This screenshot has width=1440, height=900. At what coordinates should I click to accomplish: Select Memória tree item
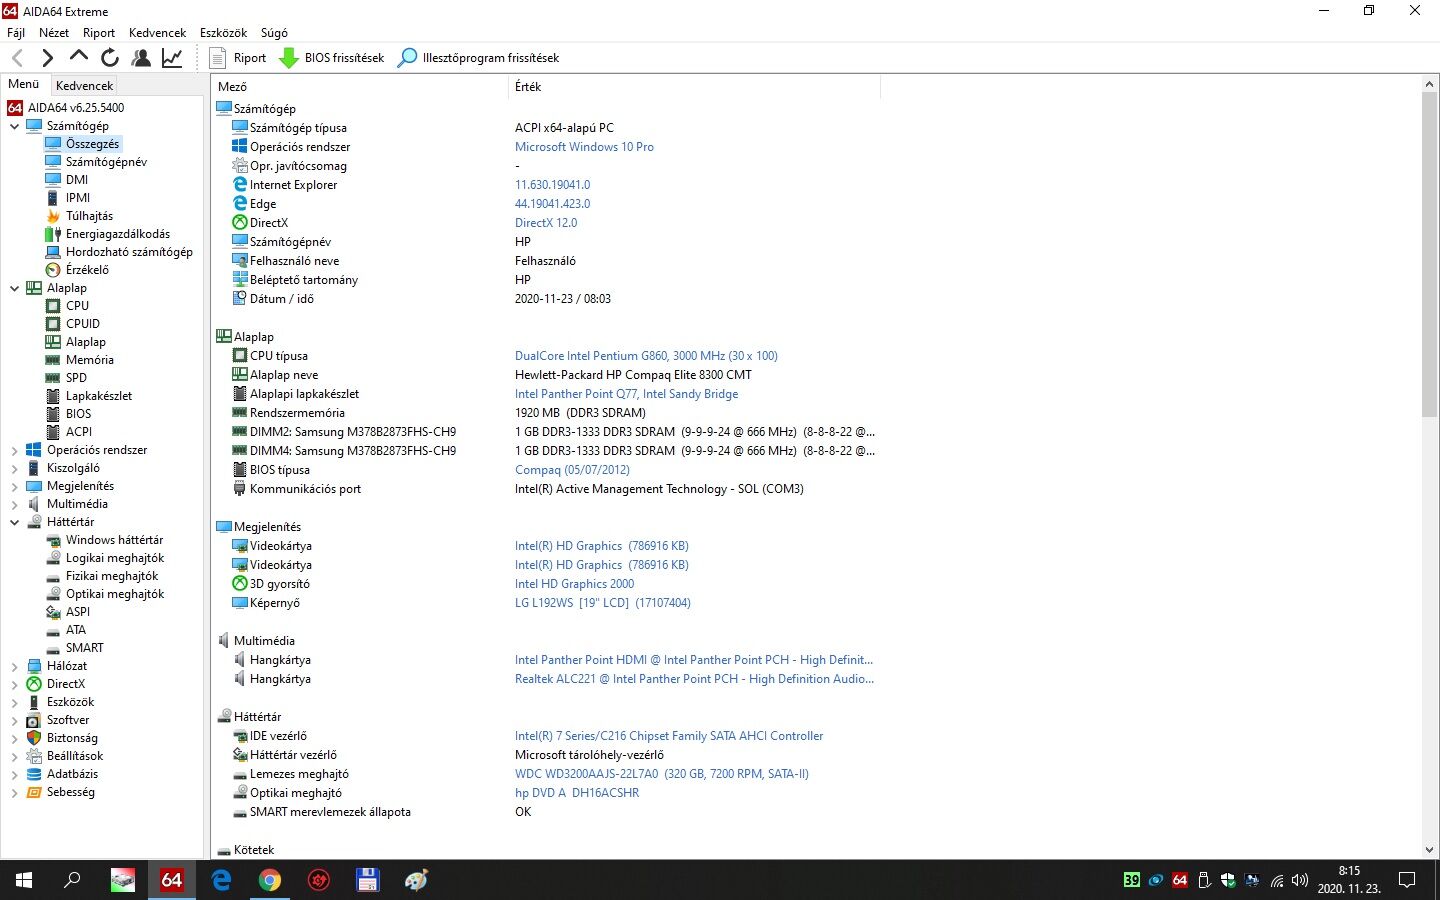pos(90,360)
